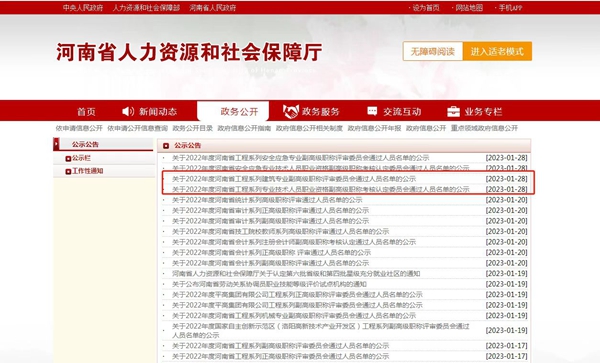Open 网站地图 from the top bar
Screen dimensions: 600x363
469,8
